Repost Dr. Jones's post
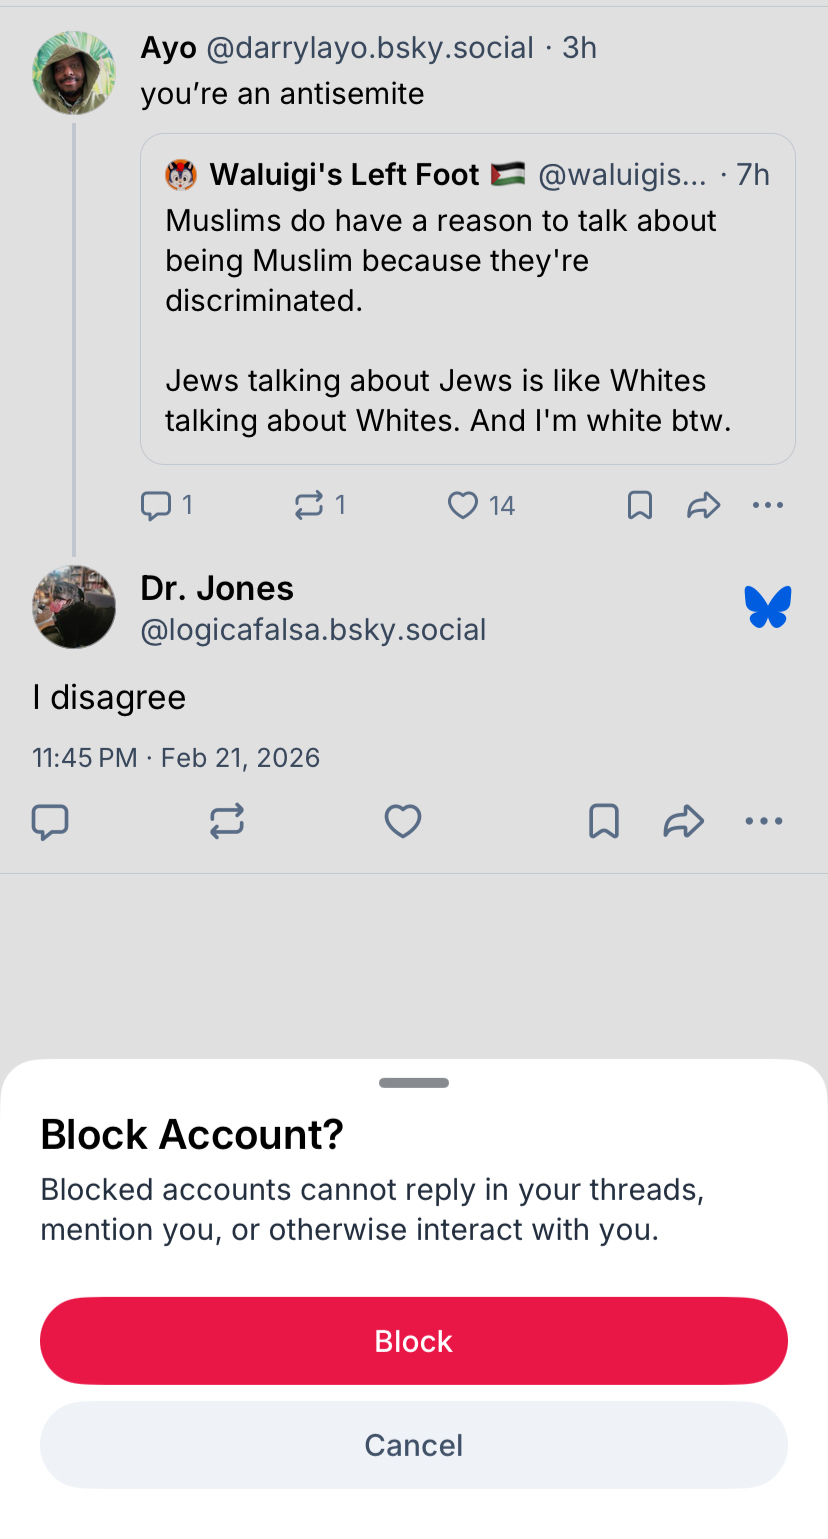Screen dimensions: 828x1539 [227, 822]
